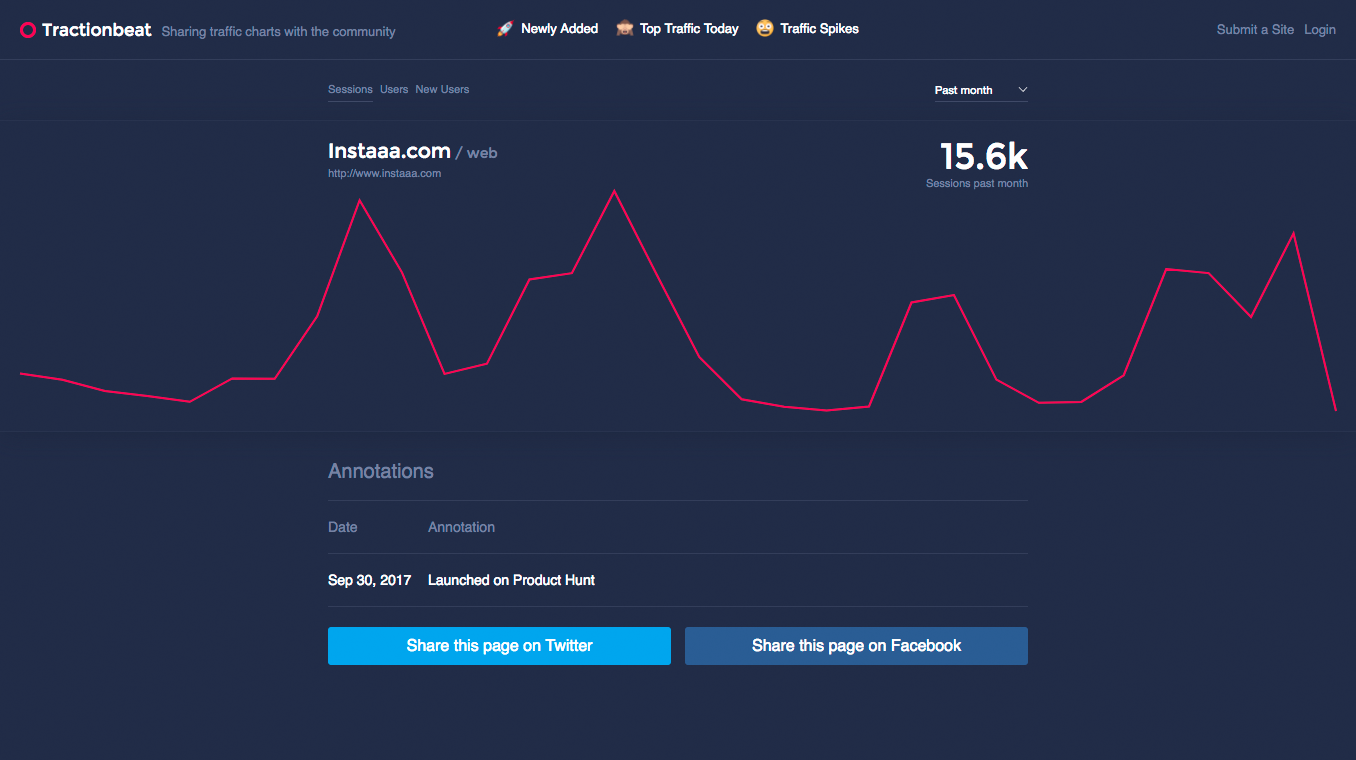Click the Date column header
The image size is (1356, 760).
tap(342, 527)
